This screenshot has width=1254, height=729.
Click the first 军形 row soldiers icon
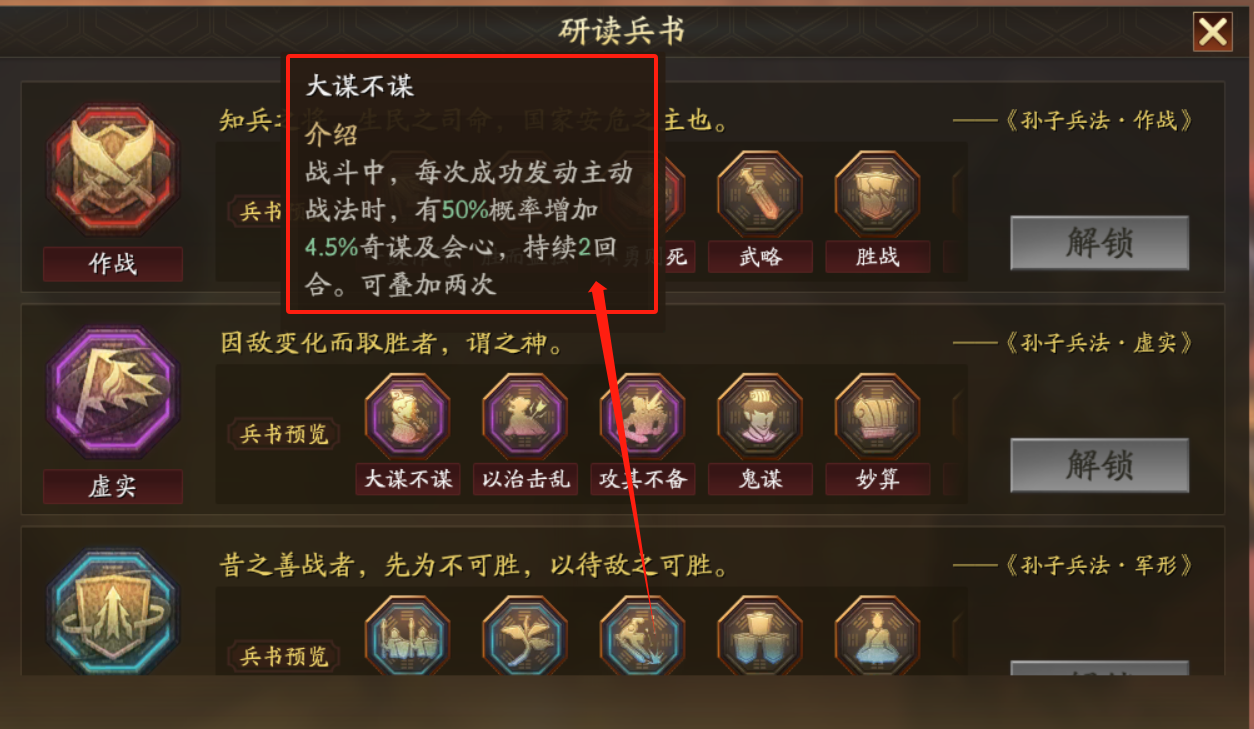pos(407,637)
